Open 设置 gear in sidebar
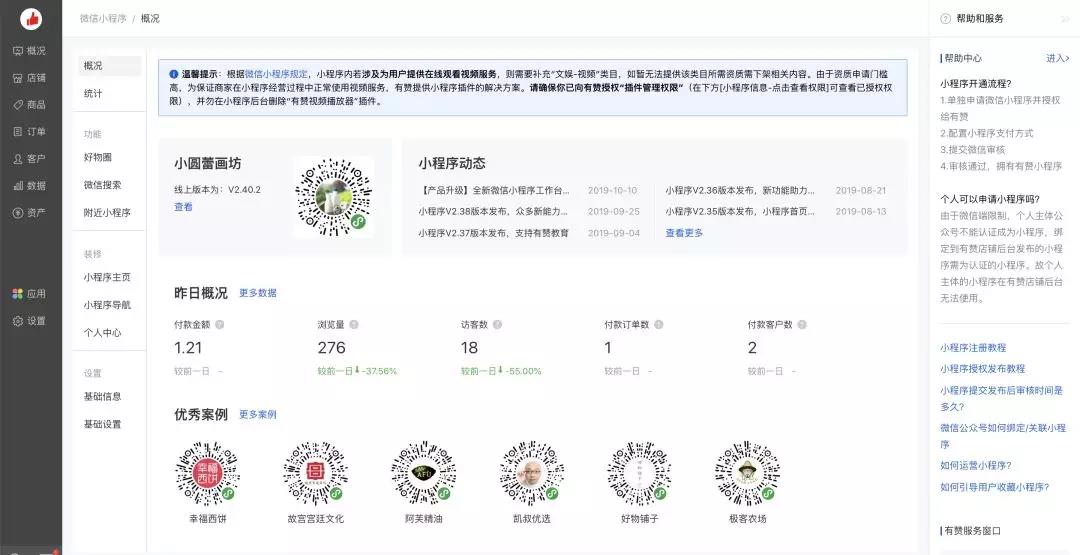The width and height of the screenshot is (1080, 555). point(18,321)
